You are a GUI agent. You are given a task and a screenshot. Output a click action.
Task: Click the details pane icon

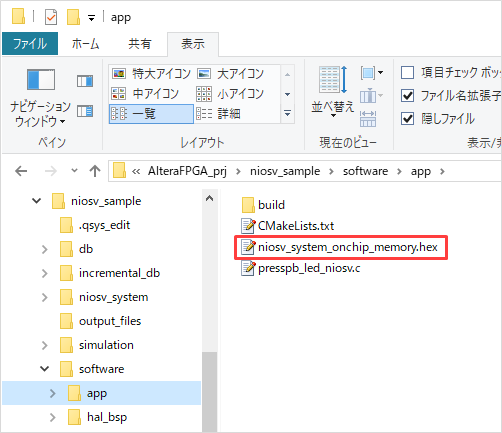85,111
